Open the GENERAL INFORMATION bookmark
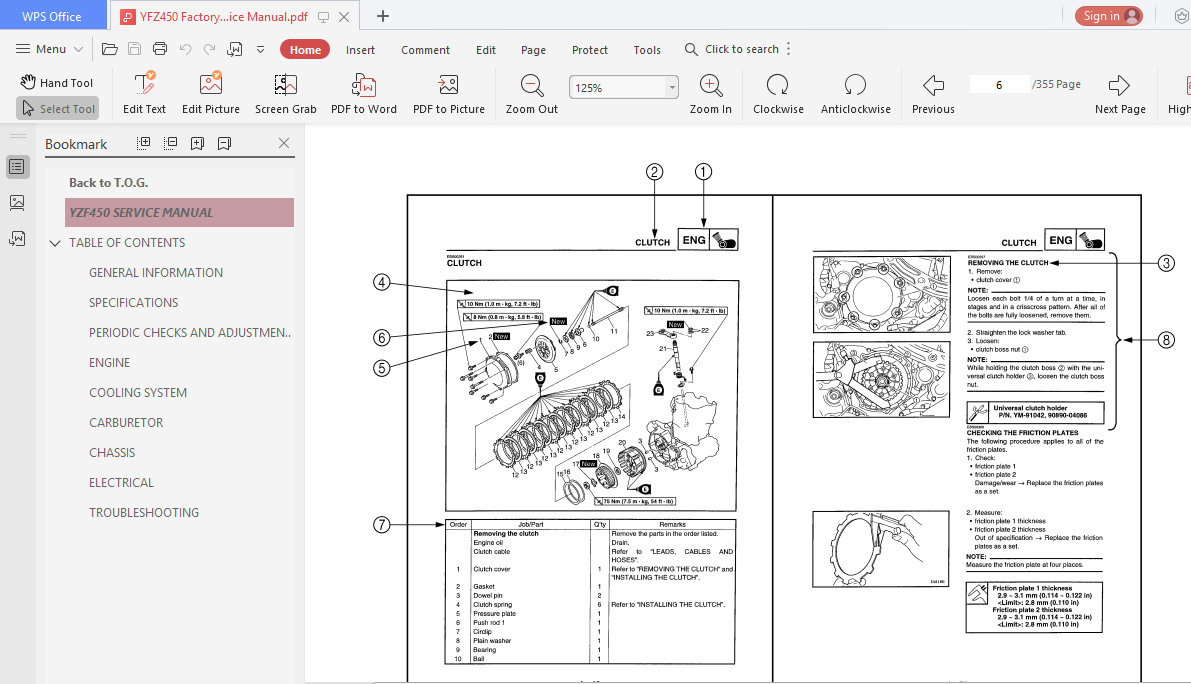 [x=156, y=273]
